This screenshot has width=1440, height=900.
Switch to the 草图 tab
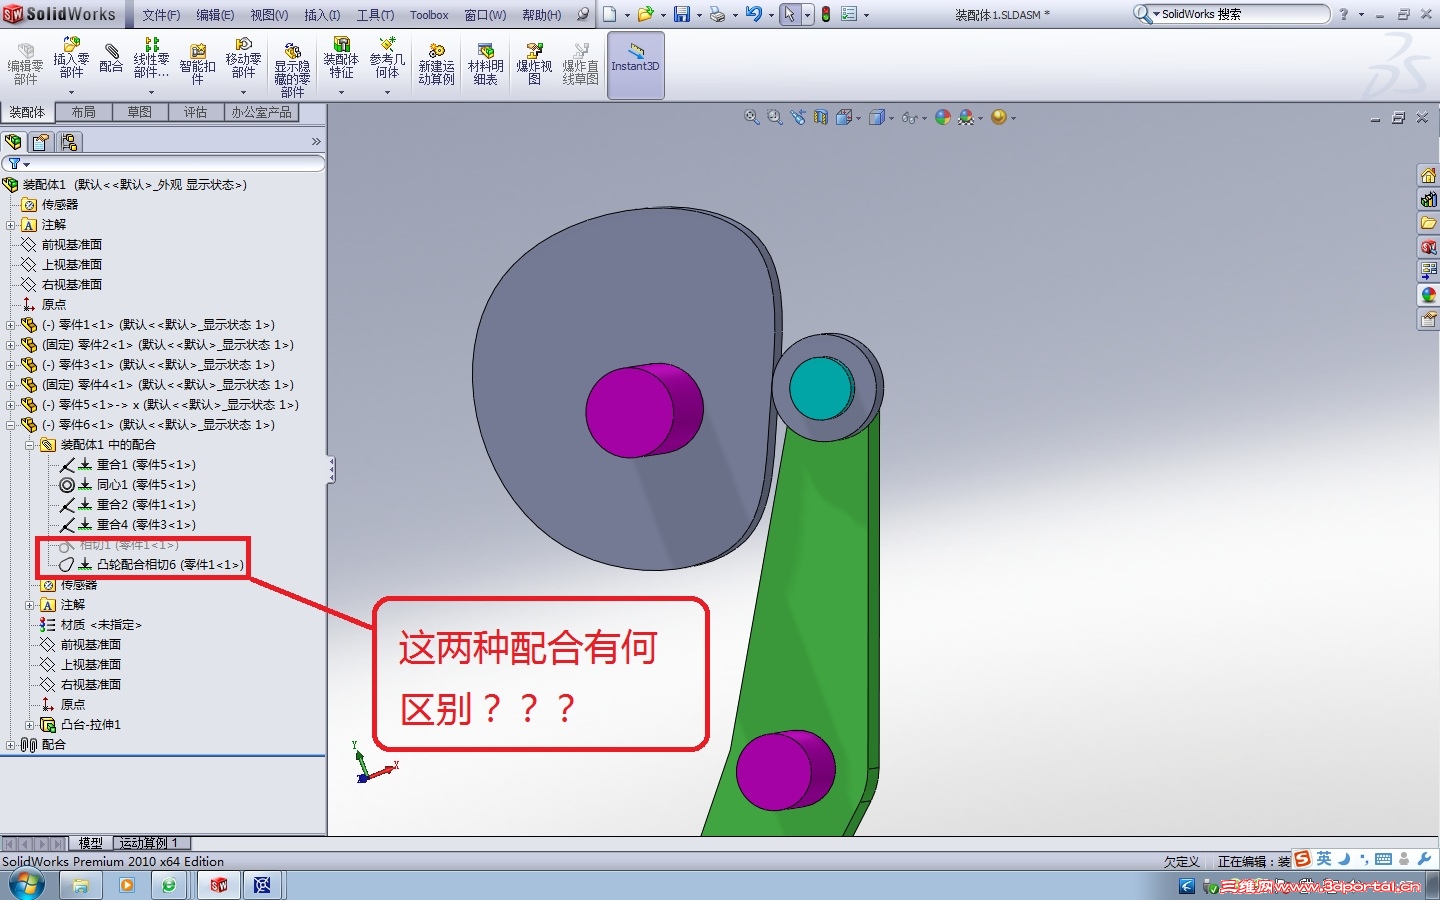pos(140,112)
